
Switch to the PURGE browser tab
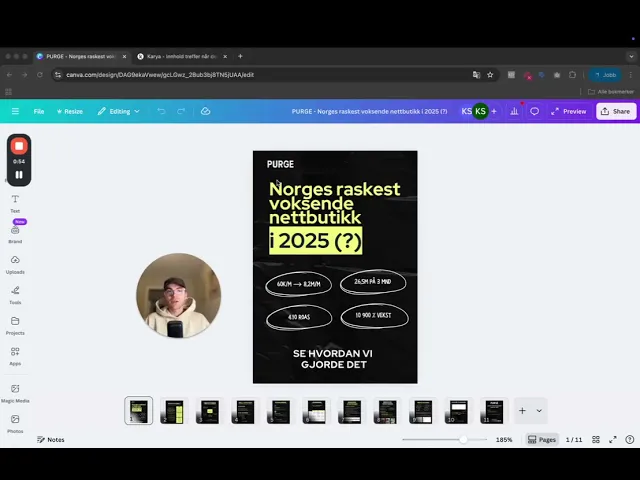(80, 56)
